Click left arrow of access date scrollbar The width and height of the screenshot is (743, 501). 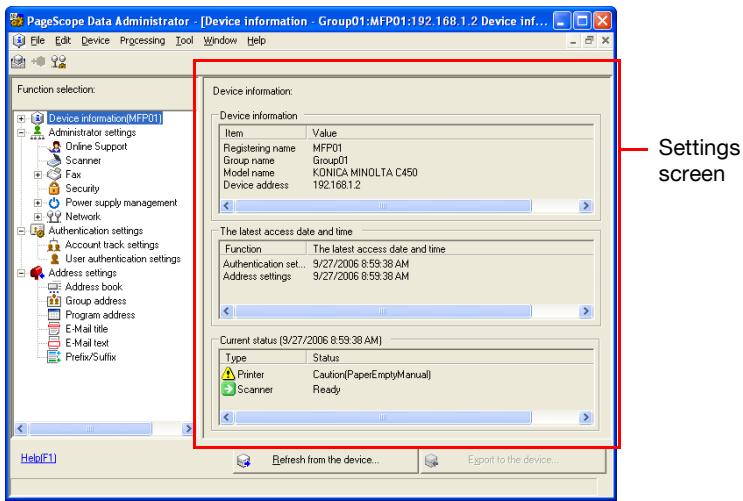point(227,311)
